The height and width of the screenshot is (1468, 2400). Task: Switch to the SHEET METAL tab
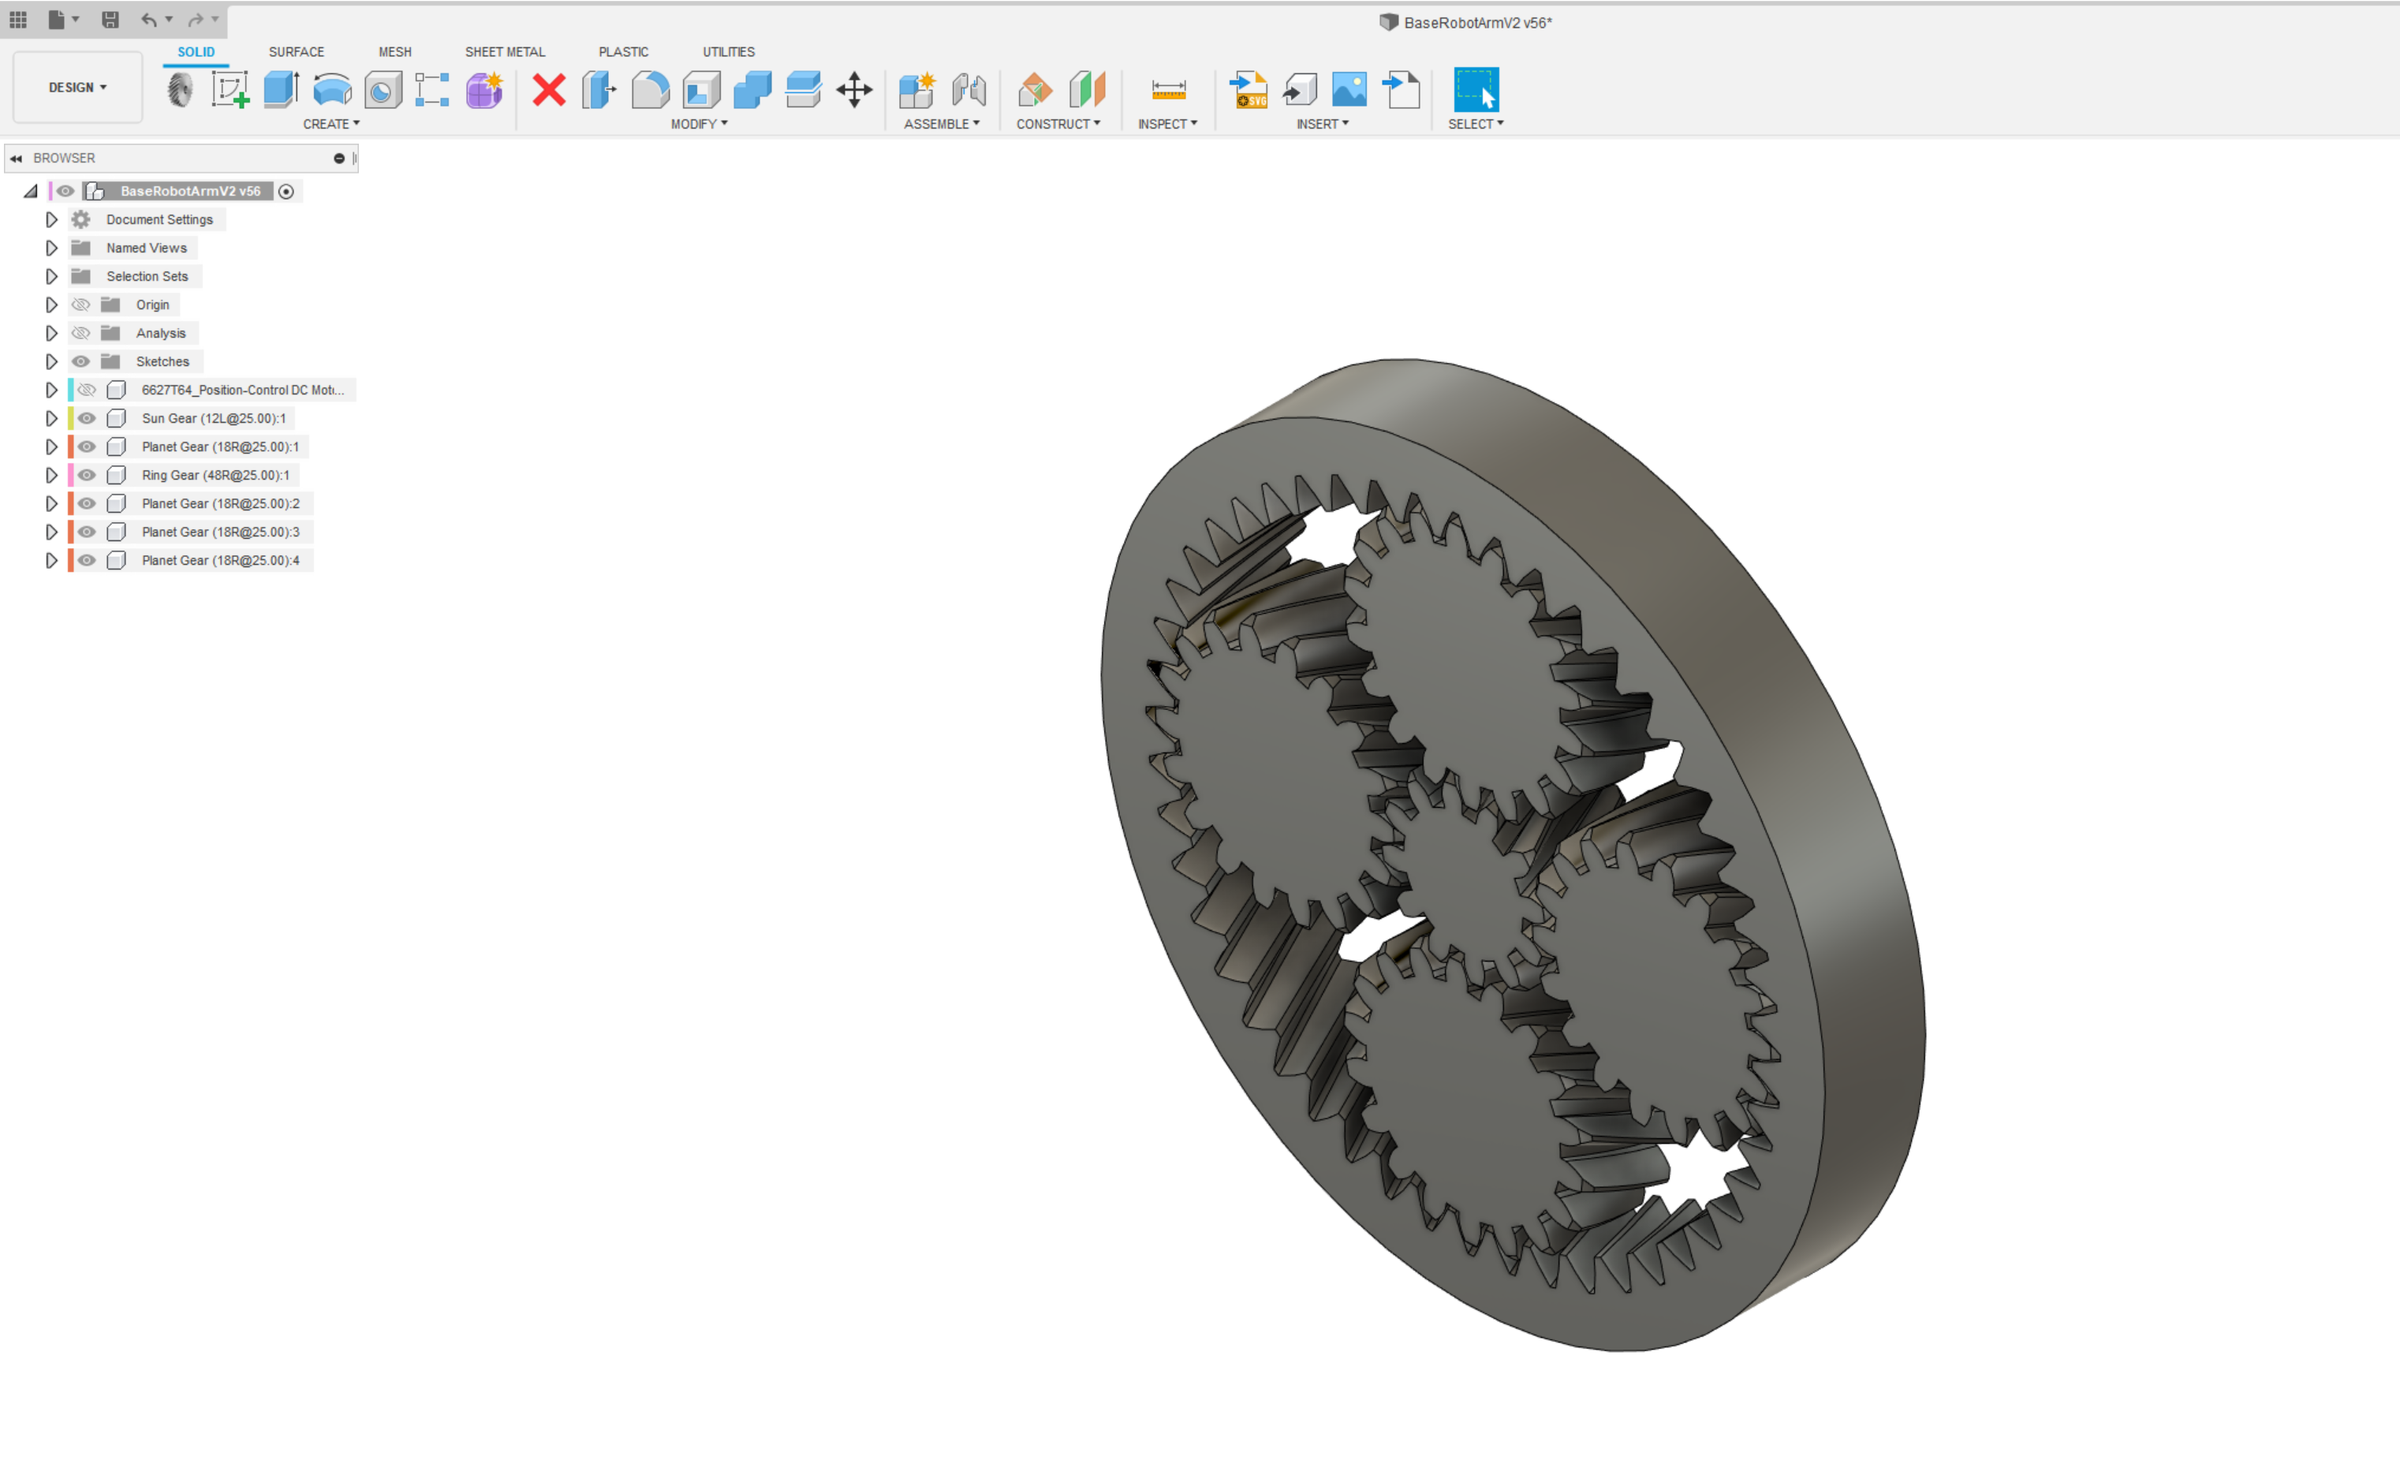(x=504, y=52)
